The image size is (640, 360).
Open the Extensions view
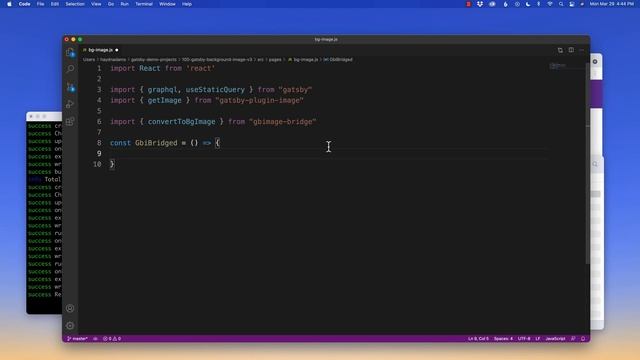click(70, 121)
